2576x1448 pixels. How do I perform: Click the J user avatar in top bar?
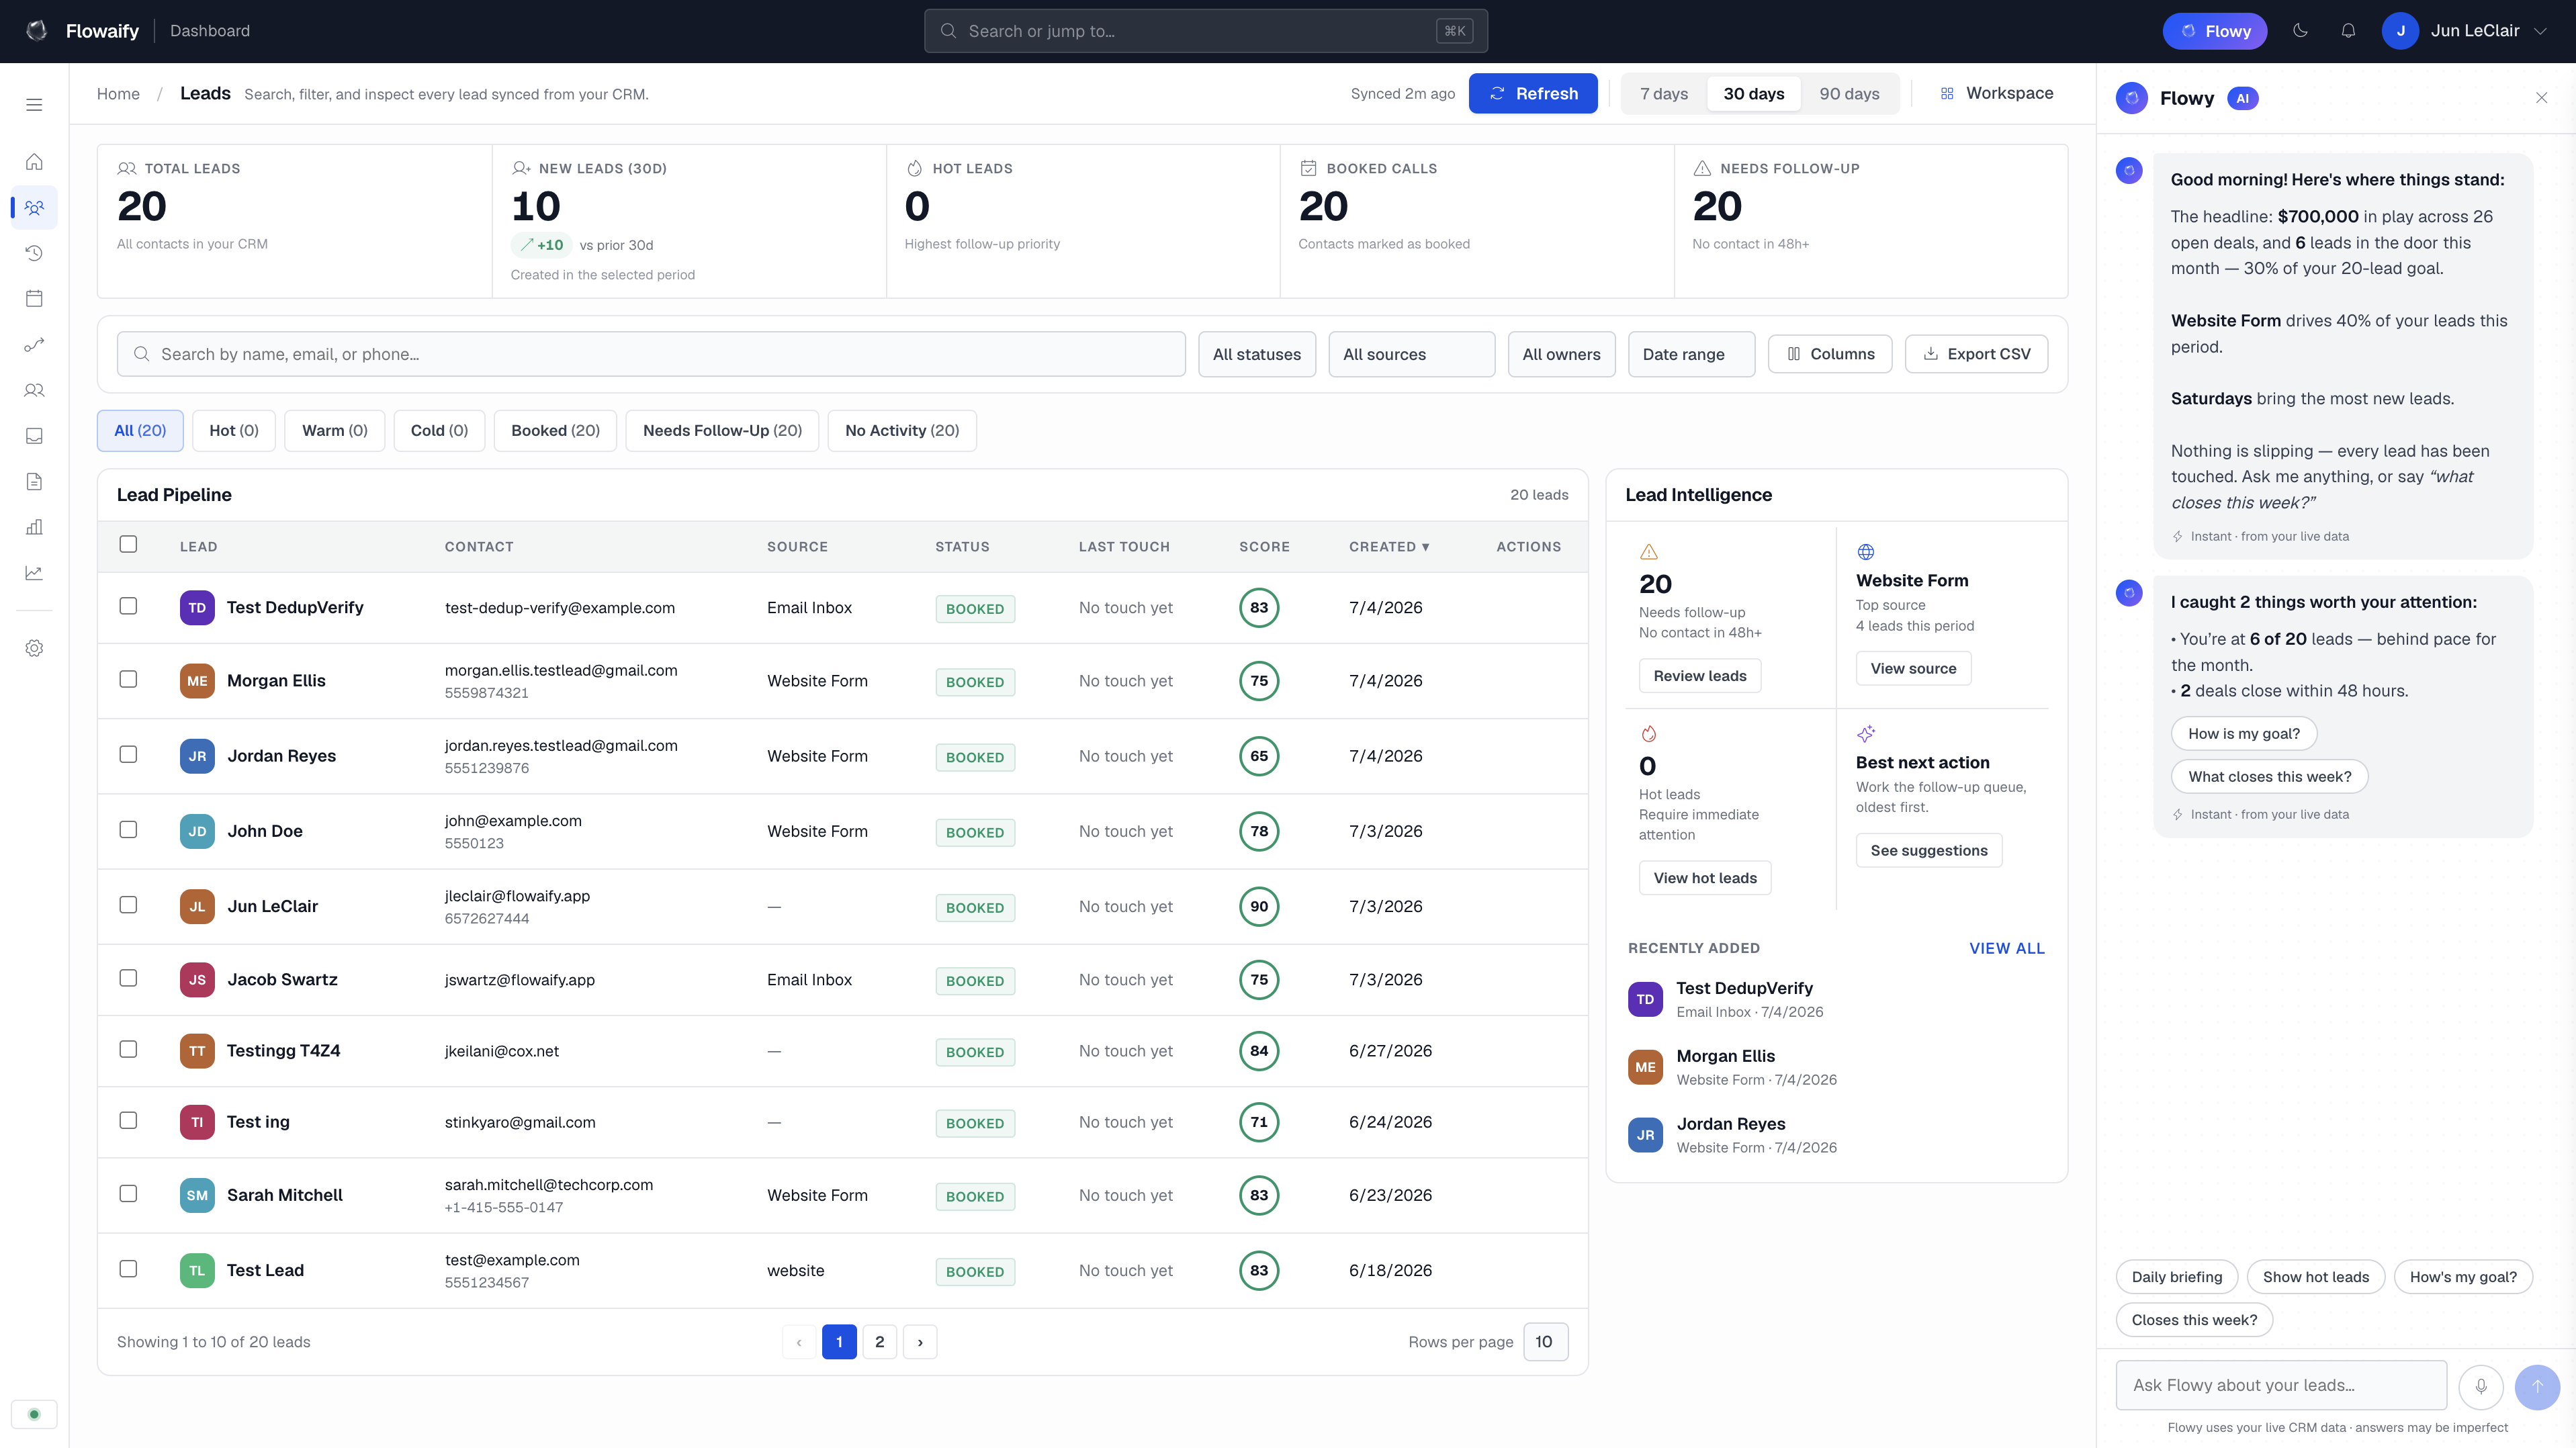2400,31
